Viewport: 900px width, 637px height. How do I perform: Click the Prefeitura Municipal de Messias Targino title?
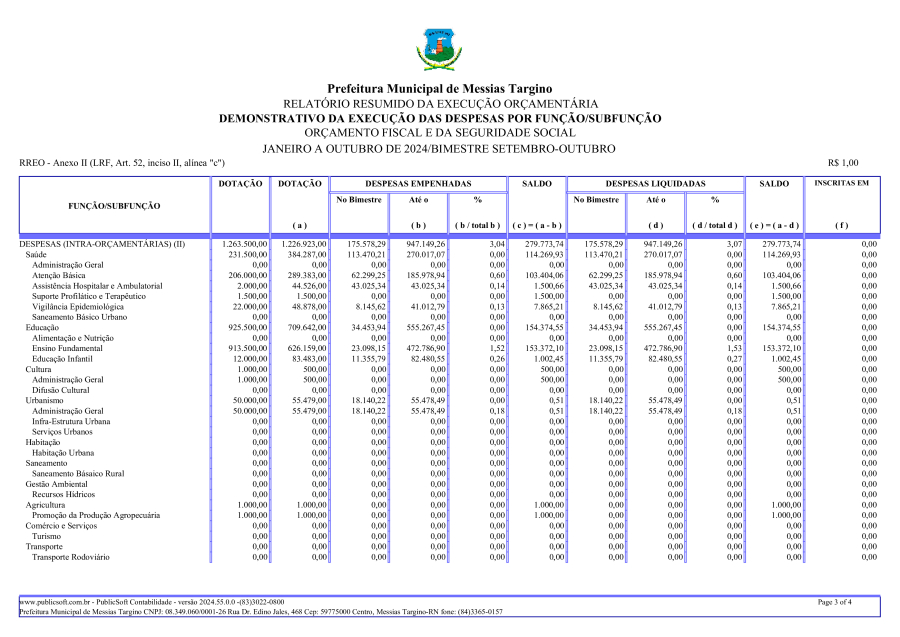439,89
